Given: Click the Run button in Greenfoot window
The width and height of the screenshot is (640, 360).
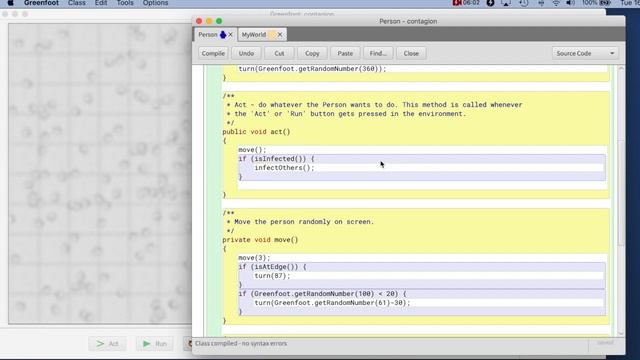Looking at the screenshot, I should pos(155,344).
